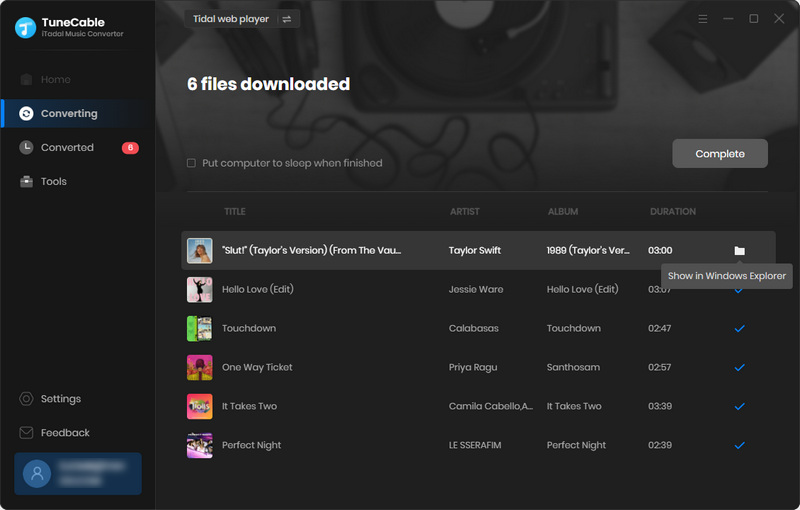This screenshot has width=800, height=510.
Task: Select the "Slut!" (Taylor's Version) title
Action: tap(311, 250)
